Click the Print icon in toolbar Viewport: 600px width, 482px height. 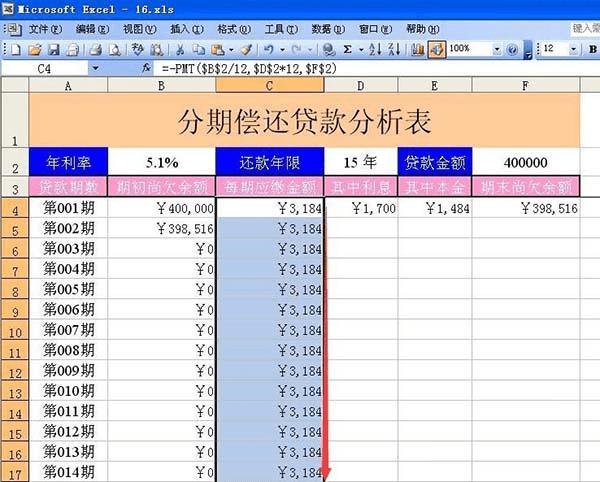click(x=95, y=49)
